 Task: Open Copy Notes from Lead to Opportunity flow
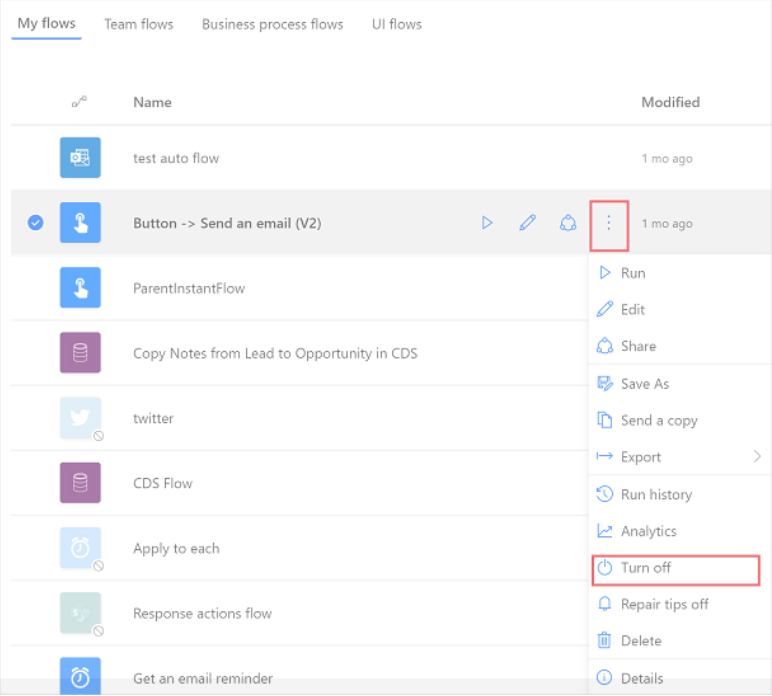(x=275, y=353)
